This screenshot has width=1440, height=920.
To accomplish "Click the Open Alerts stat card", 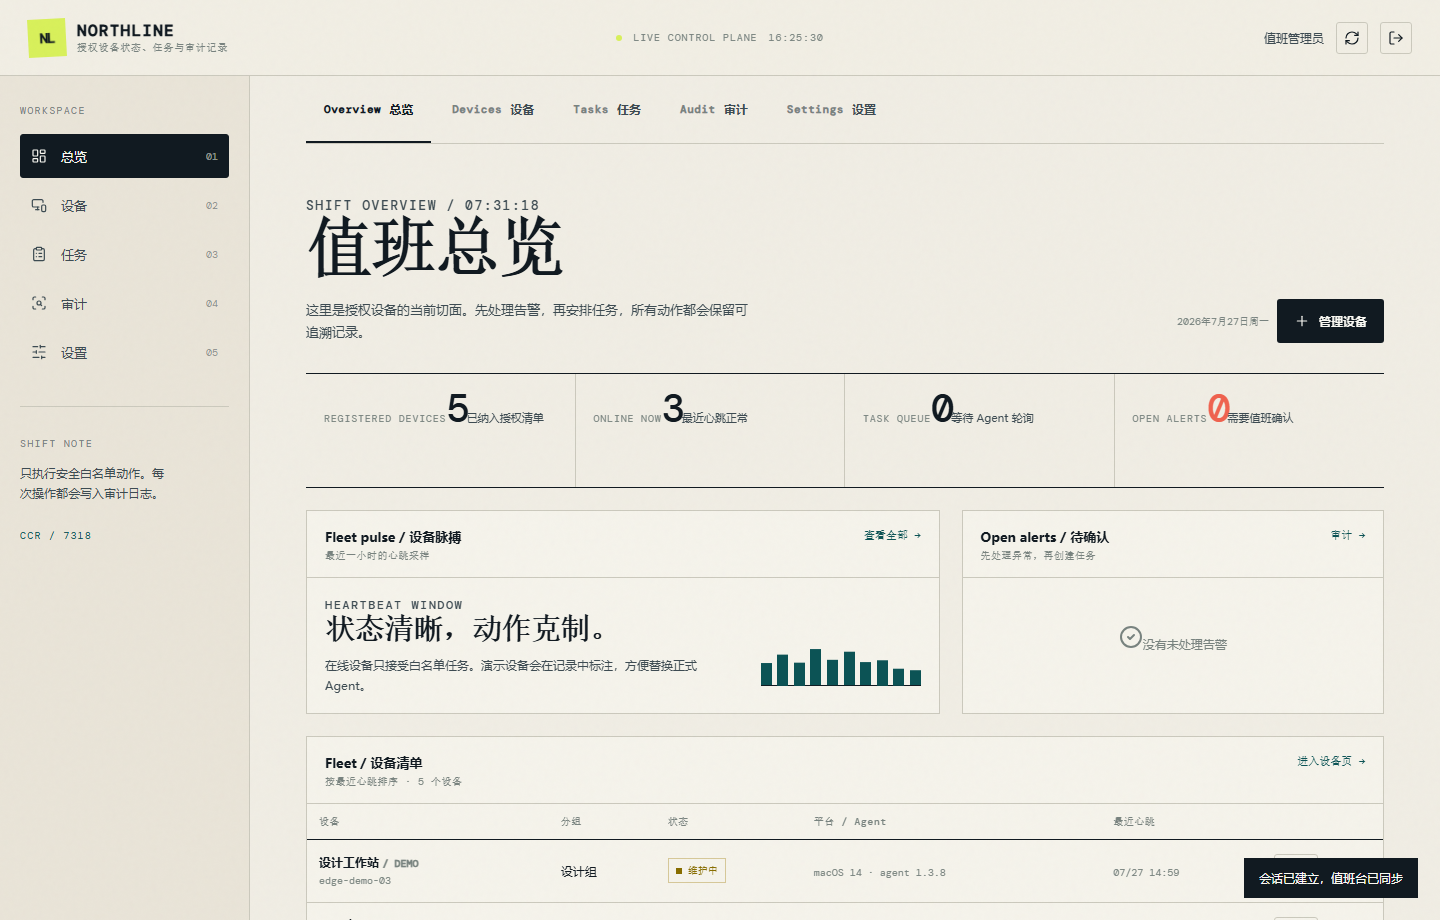I will point(1249,430).
